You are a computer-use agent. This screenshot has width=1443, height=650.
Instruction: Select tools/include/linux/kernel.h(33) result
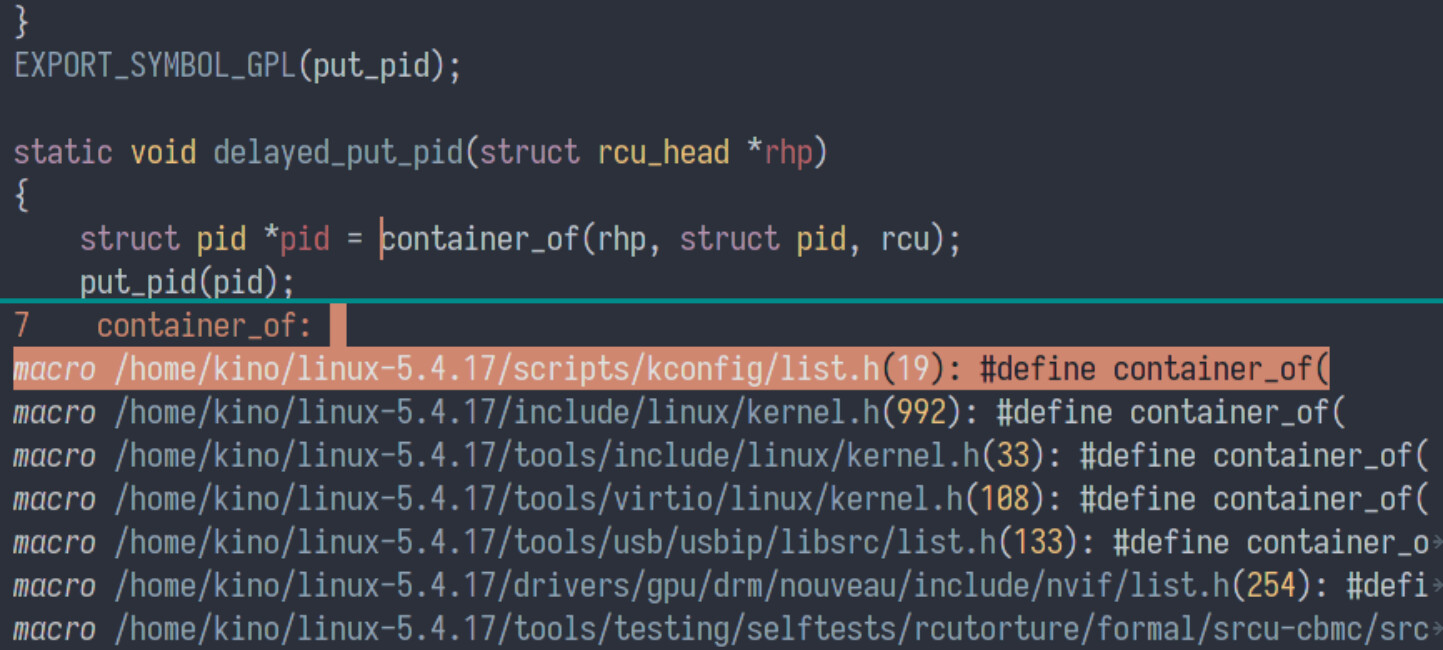[721, 456]
